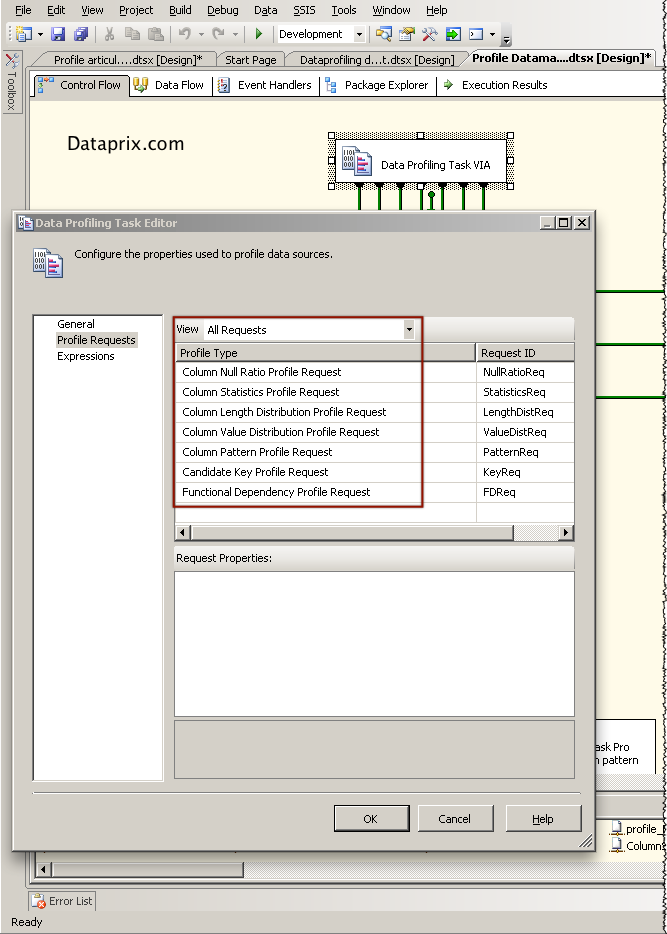Click the FDReq request ID cell

525,492
